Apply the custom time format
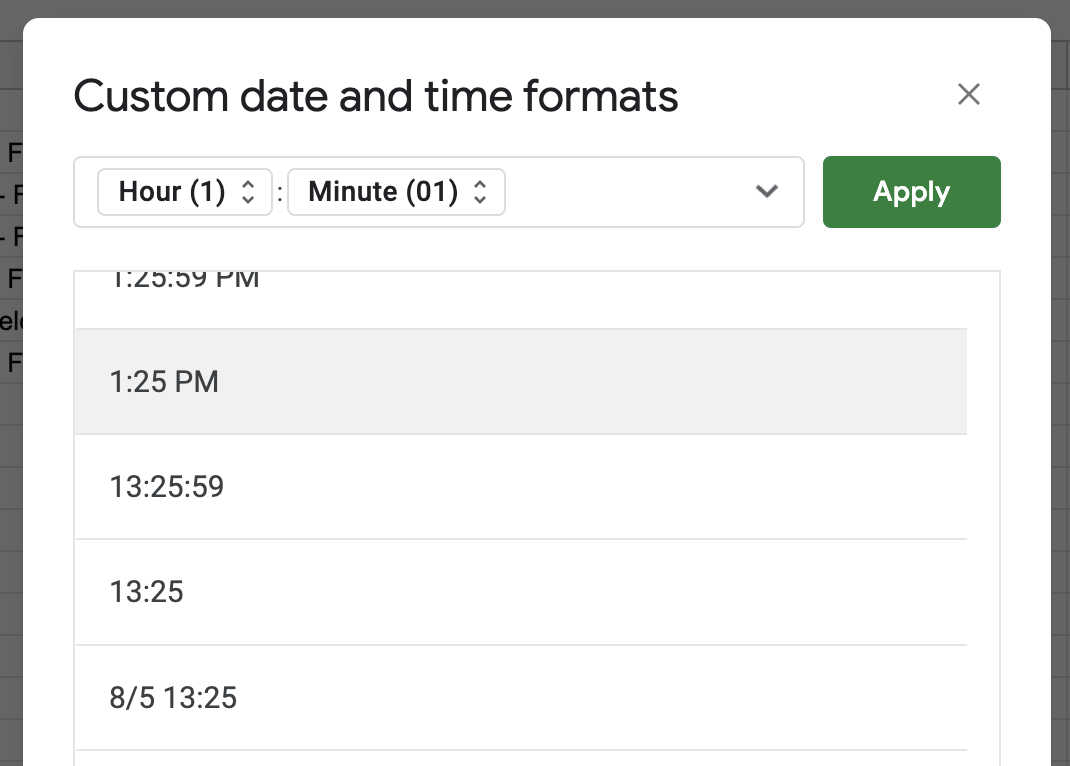The image size is (1070, 766). coord(912,192)
